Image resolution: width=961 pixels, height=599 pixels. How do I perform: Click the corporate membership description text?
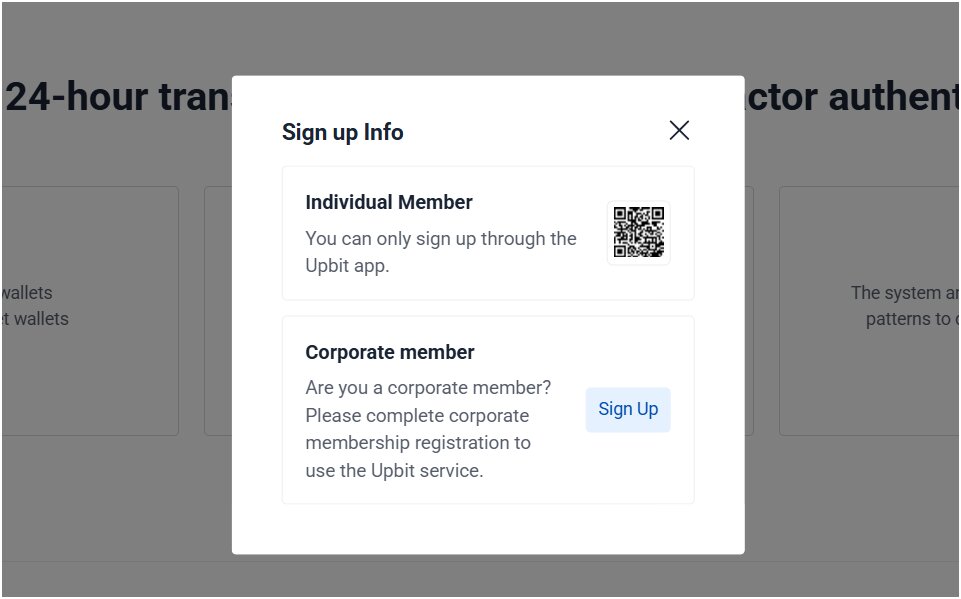coord(429,428)
